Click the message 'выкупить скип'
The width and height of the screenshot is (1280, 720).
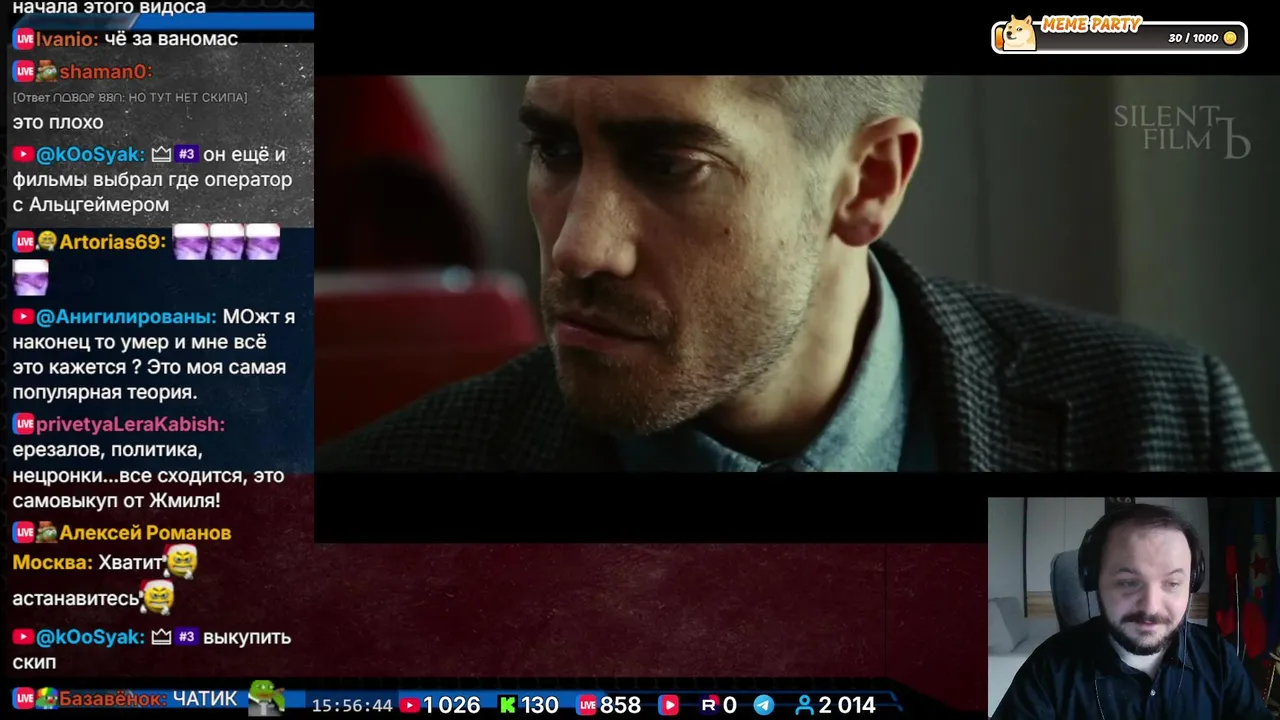point(152,649)
